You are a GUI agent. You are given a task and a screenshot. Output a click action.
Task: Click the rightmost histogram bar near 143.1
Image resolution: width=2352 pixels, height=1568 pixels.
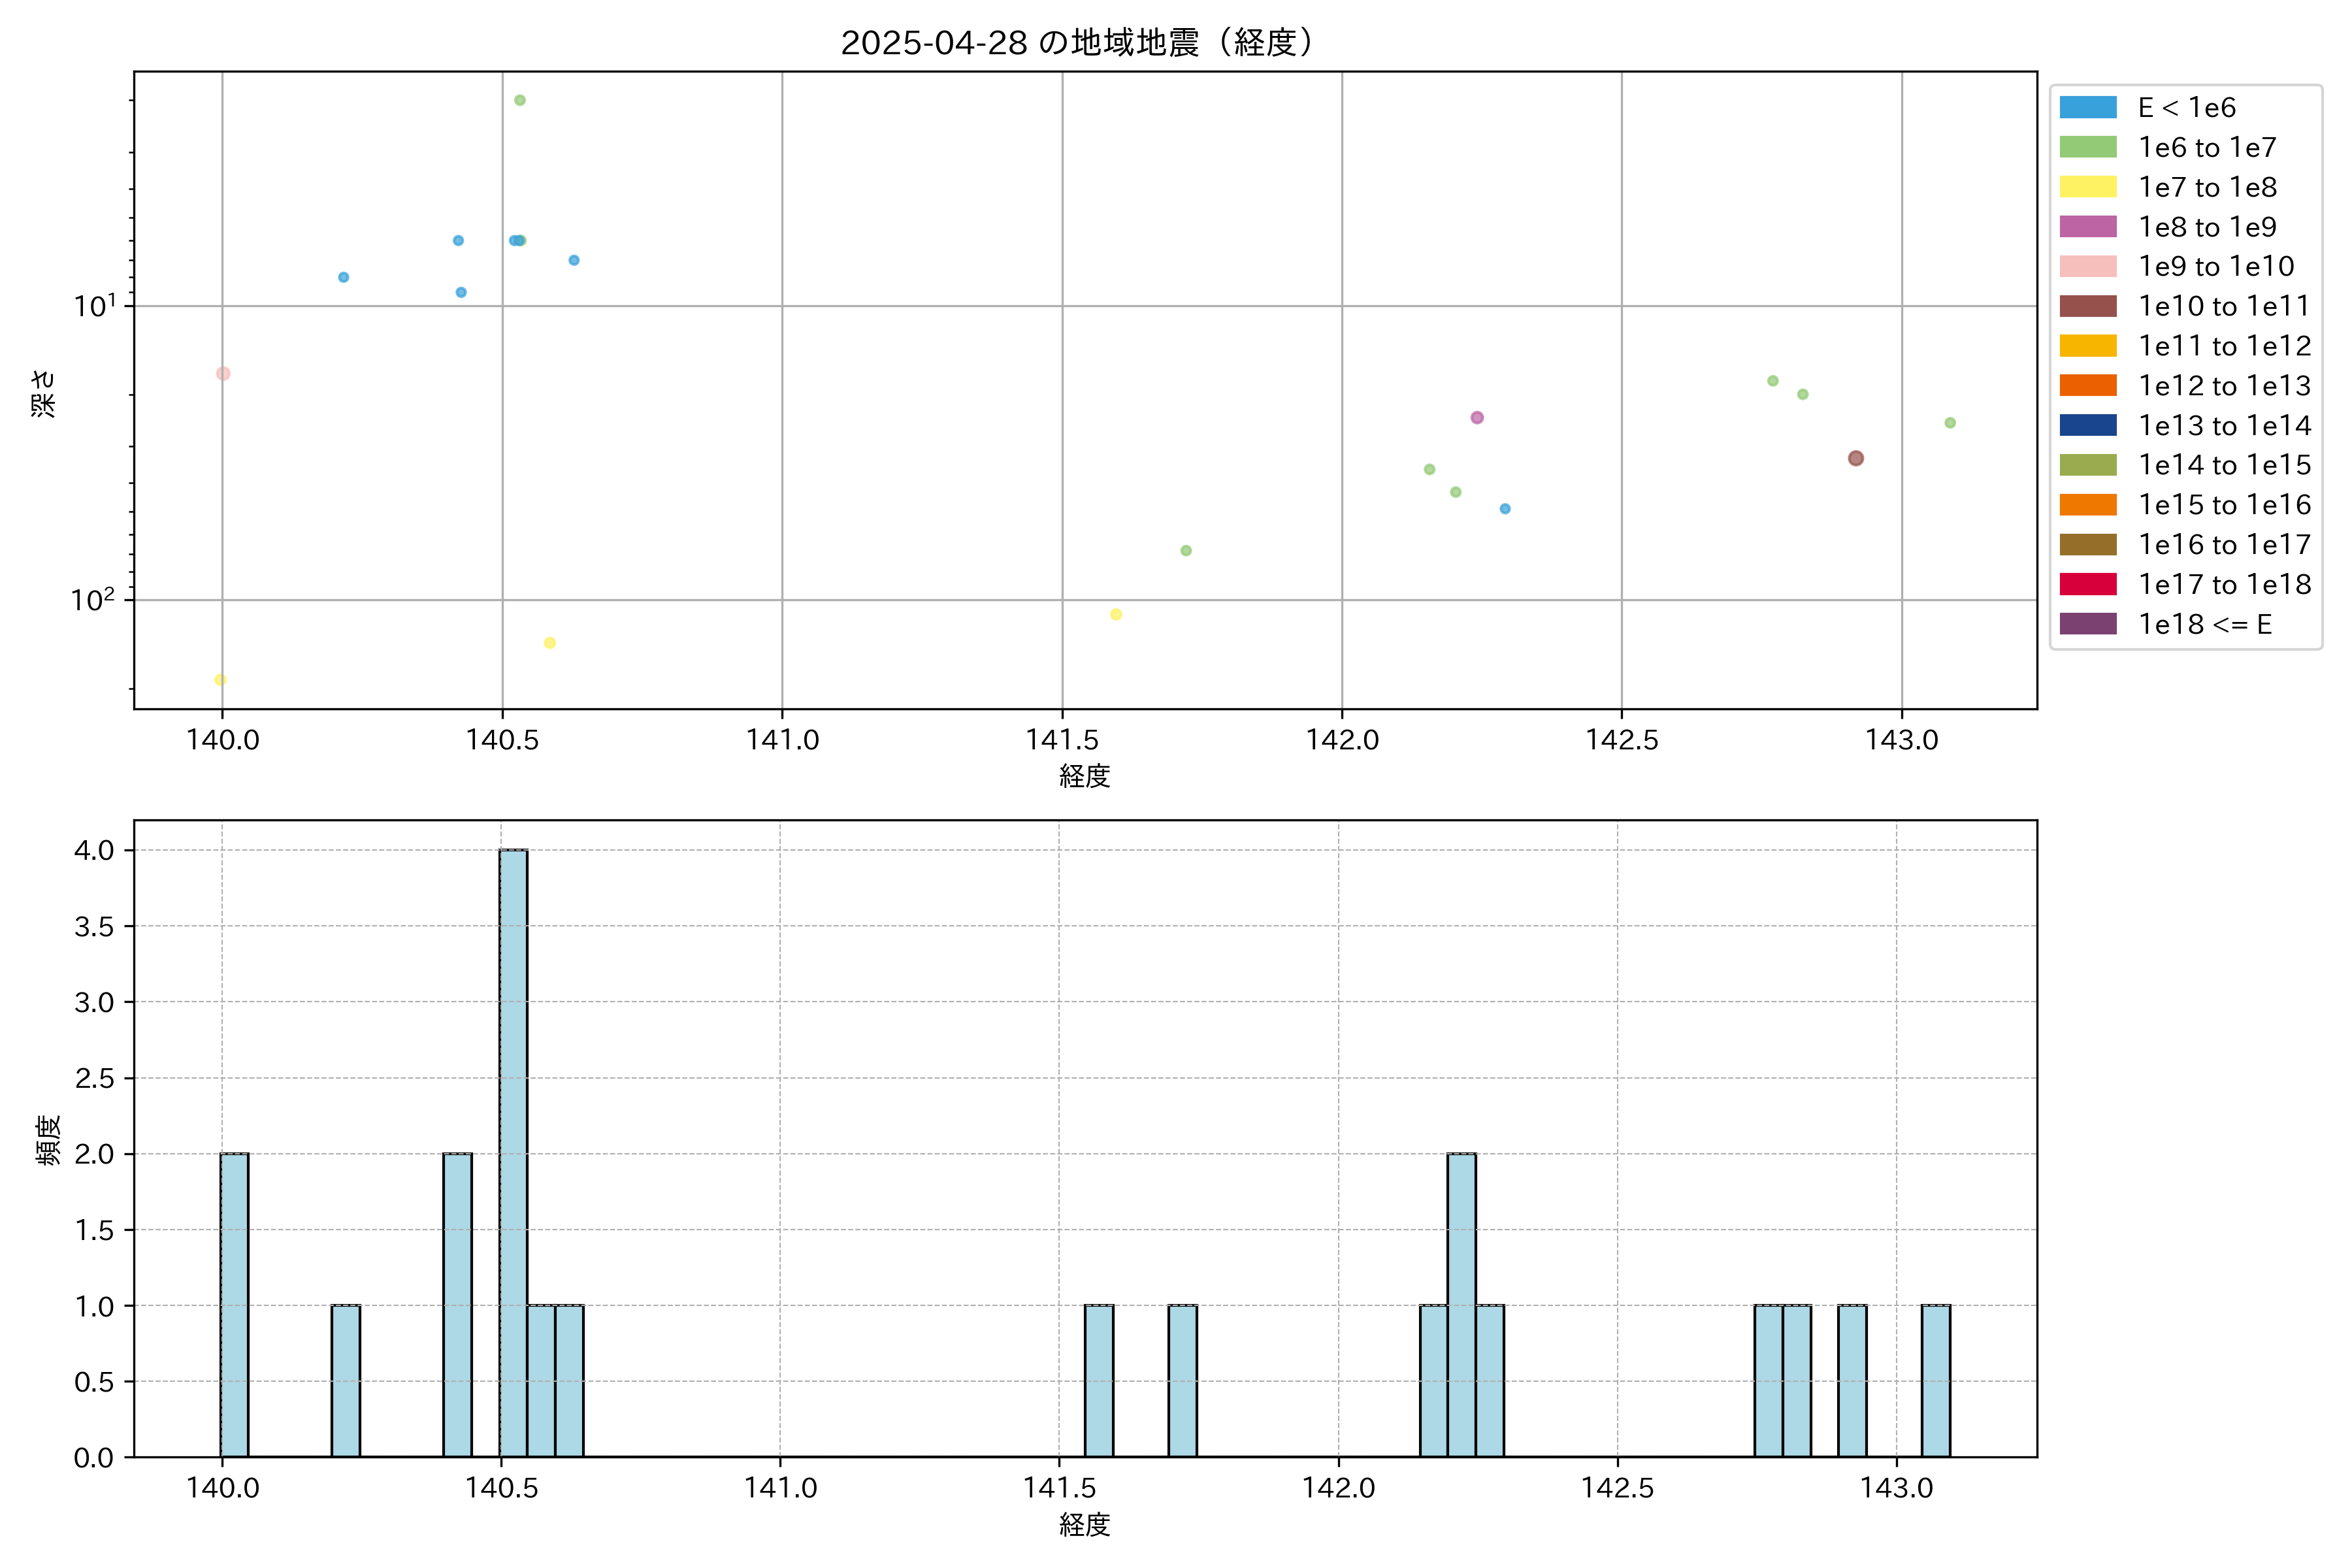1935,1380
